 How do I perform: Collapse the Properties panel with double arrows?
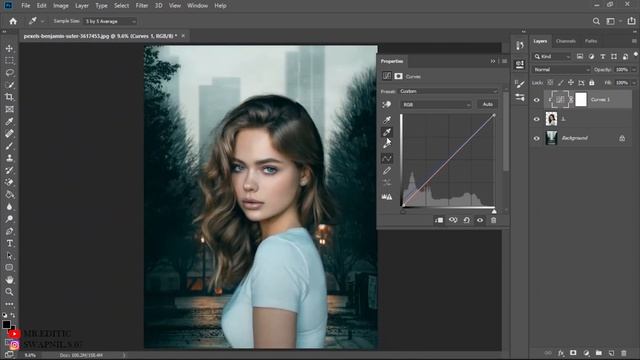coord(493,61)
